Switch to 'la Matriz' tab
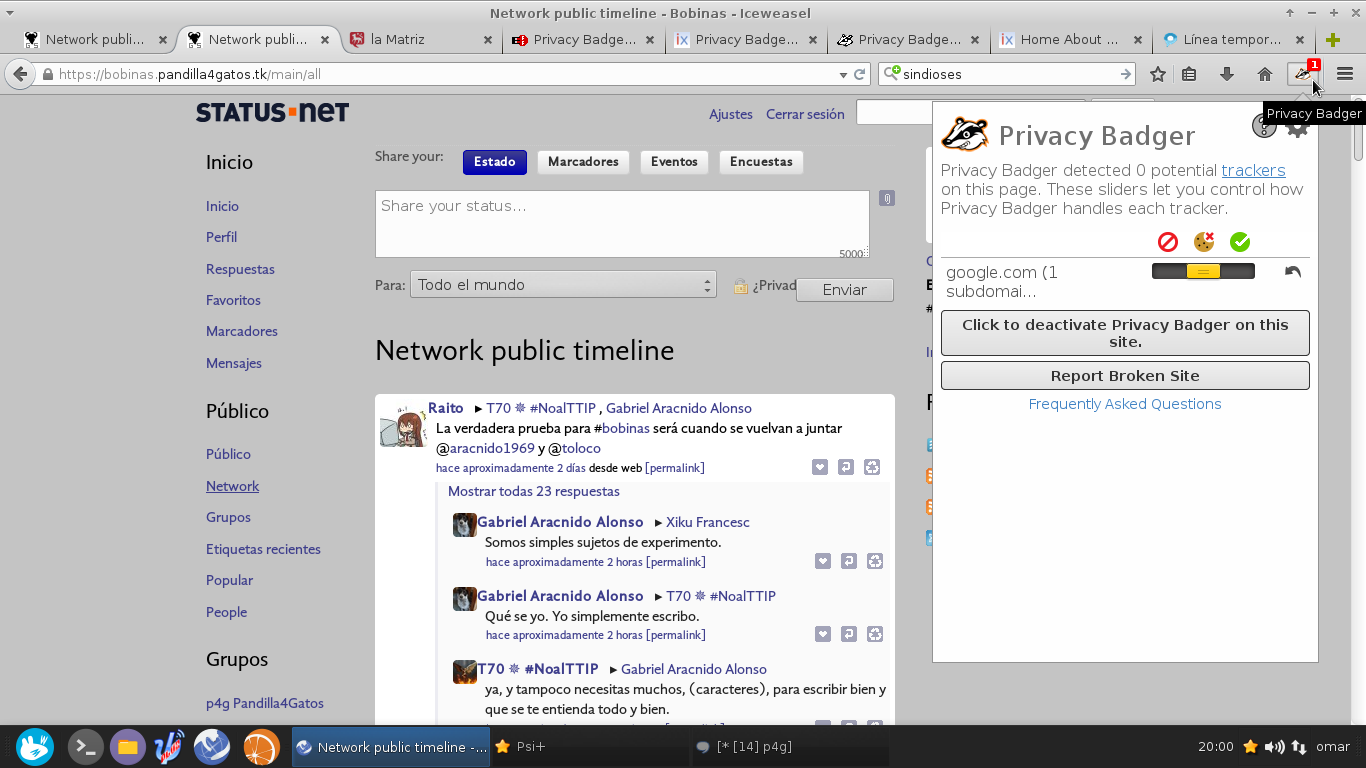The height and width of the screenshot is (768, 1366). point(421,40)
